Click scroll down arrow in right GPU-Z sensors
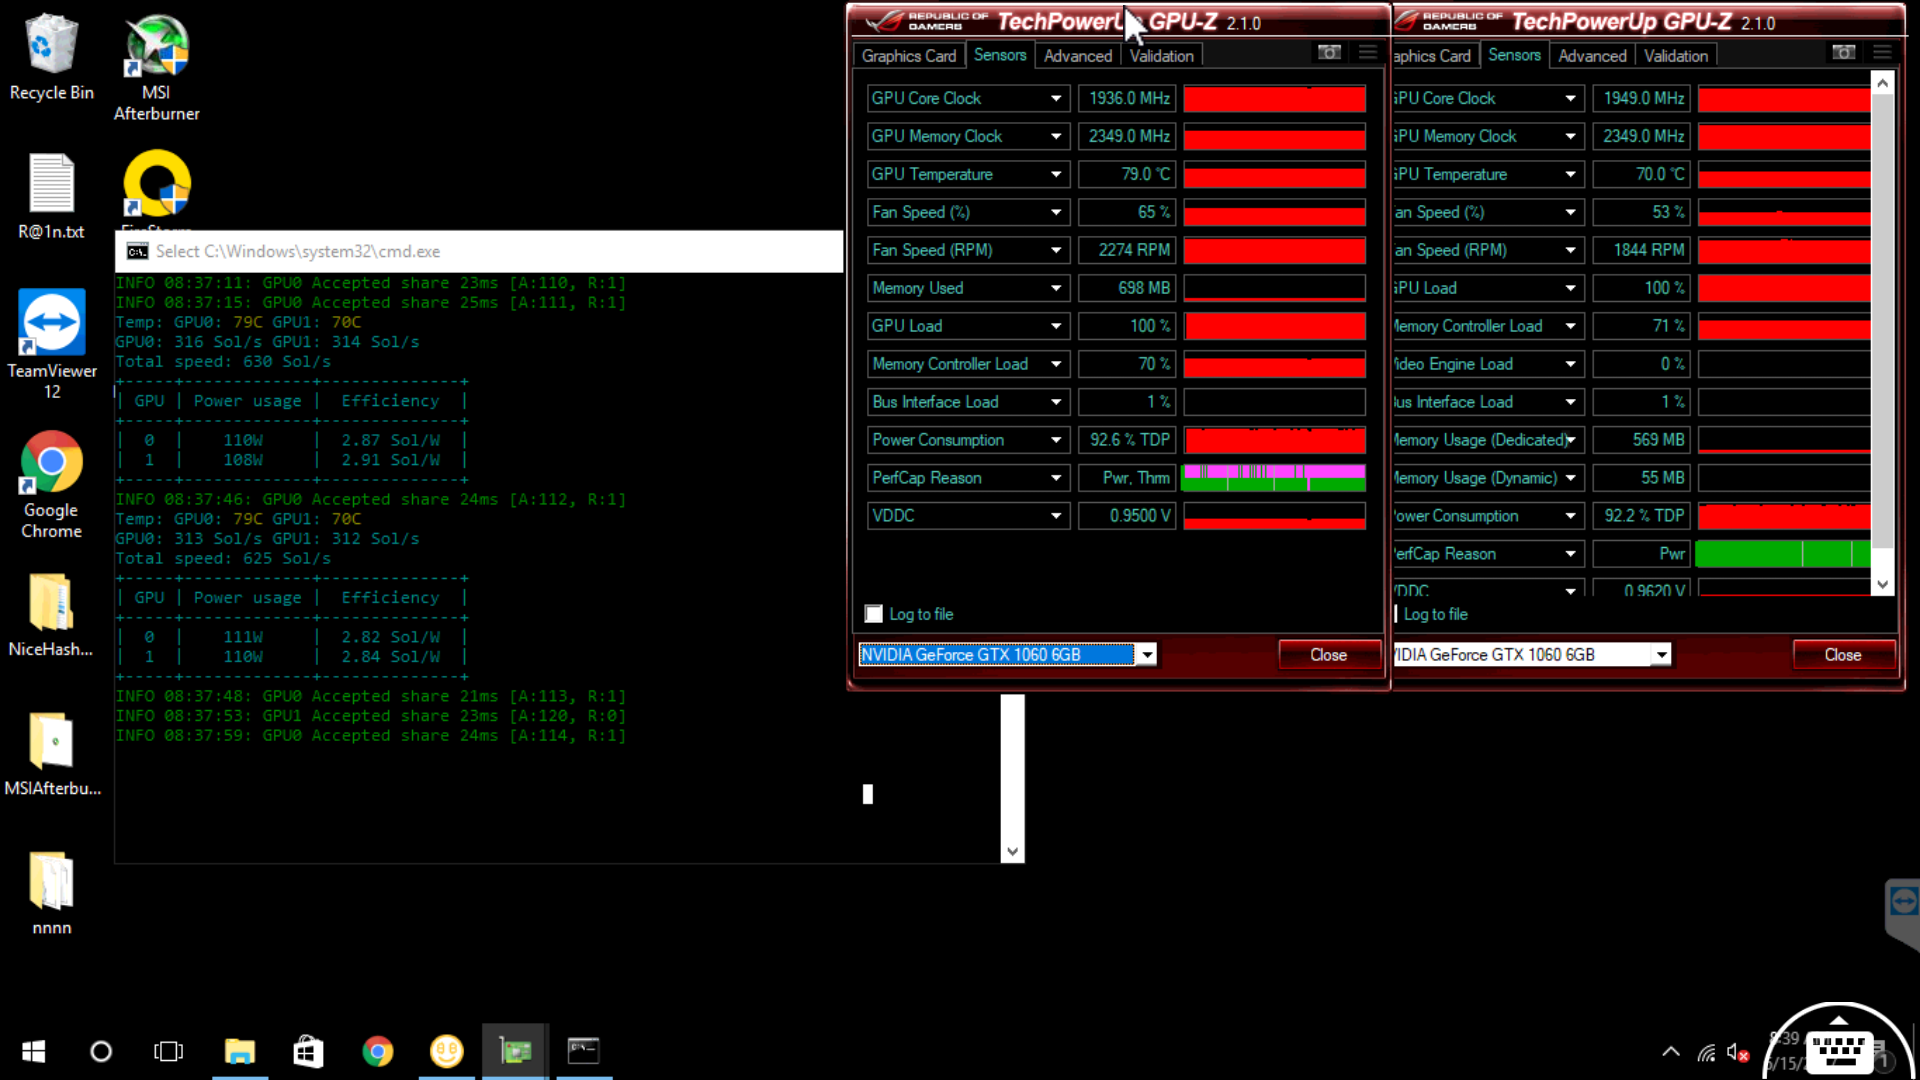The height and width of the screenshot is (1080, 1920). [1882, 585]
